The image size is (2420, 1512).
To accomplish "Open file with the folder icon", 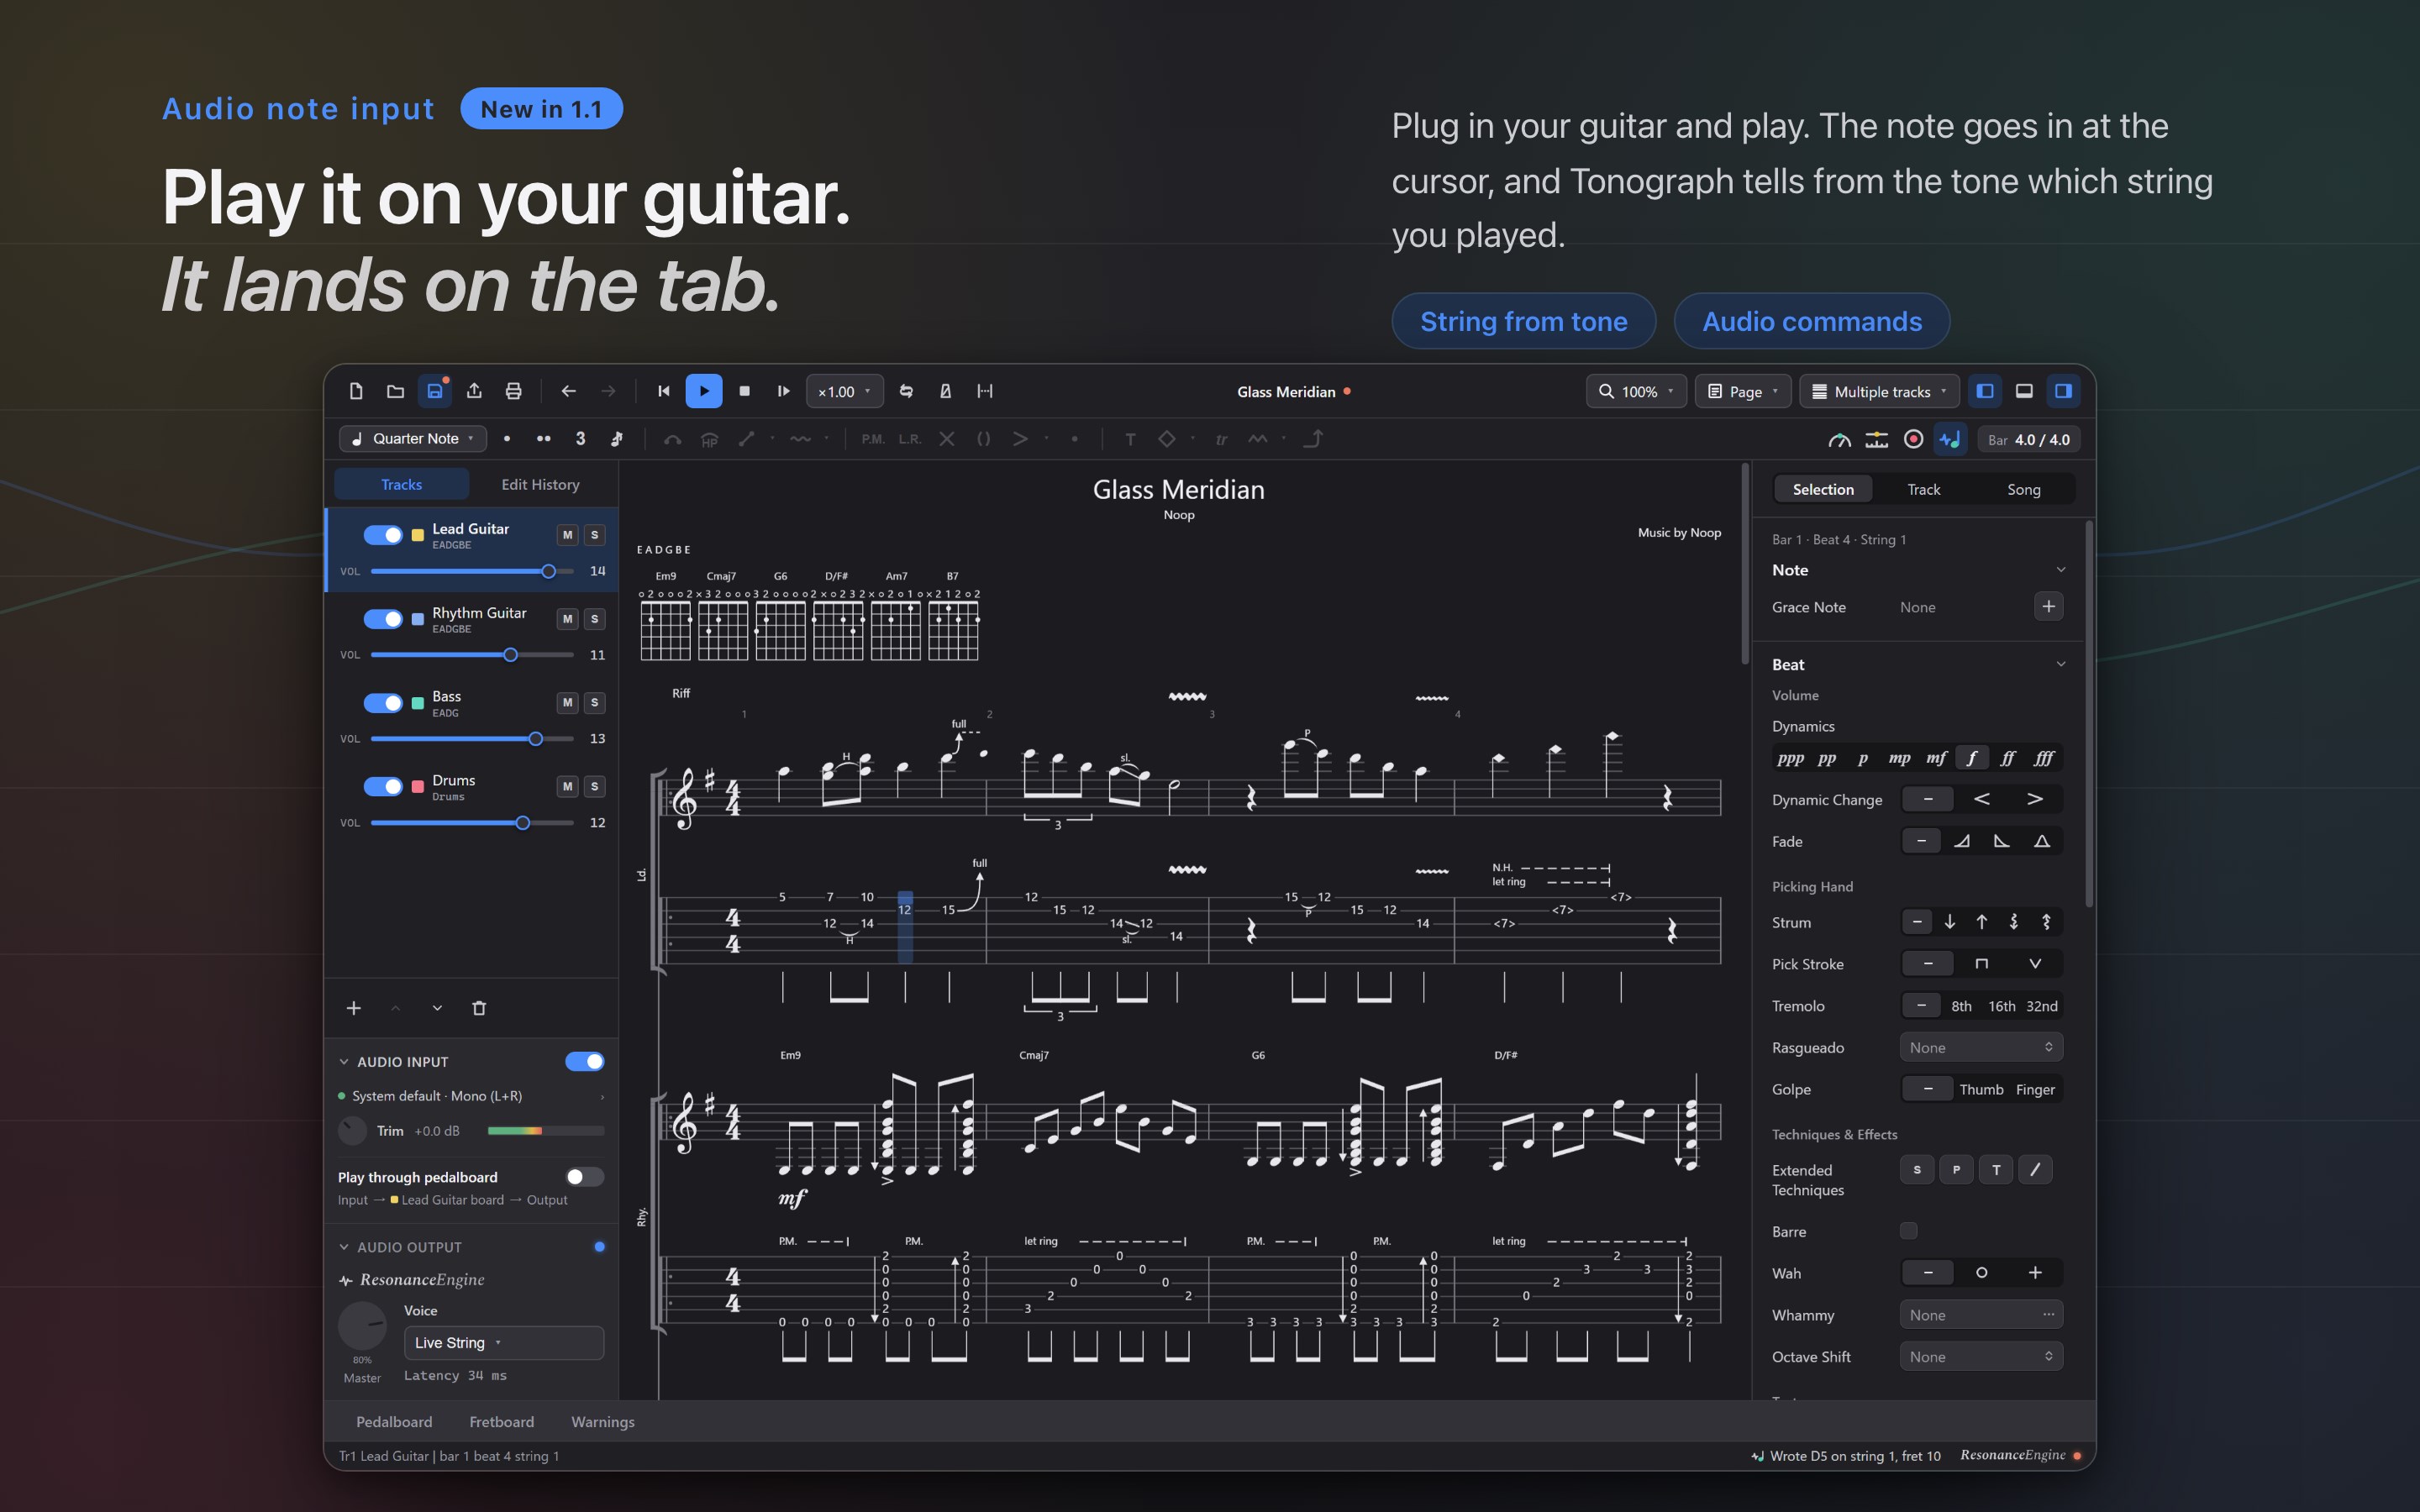I will (x=395, y=391).
